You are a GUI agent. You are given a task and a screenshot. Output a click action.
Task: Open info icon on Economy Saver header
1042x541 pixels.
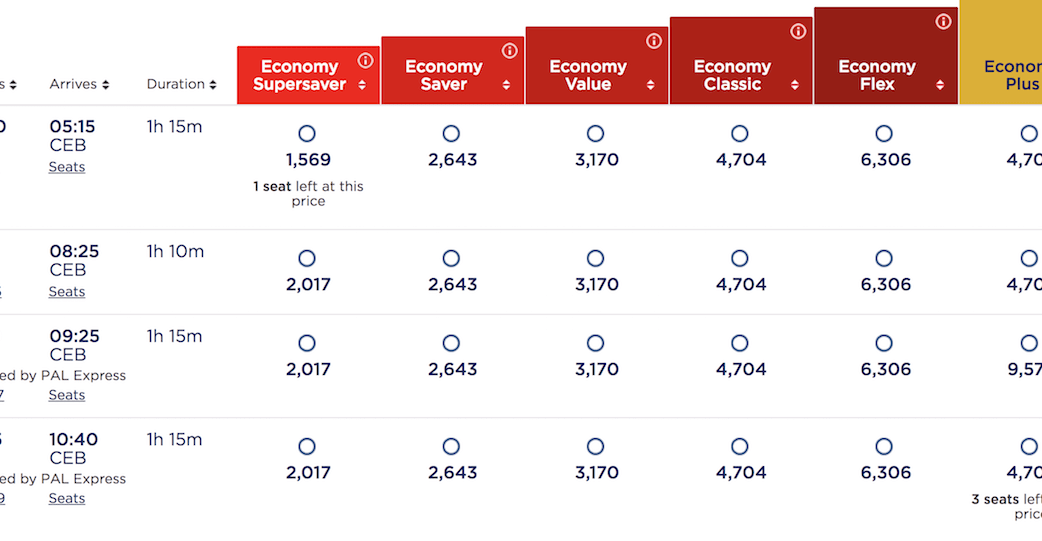click(509, 51)
